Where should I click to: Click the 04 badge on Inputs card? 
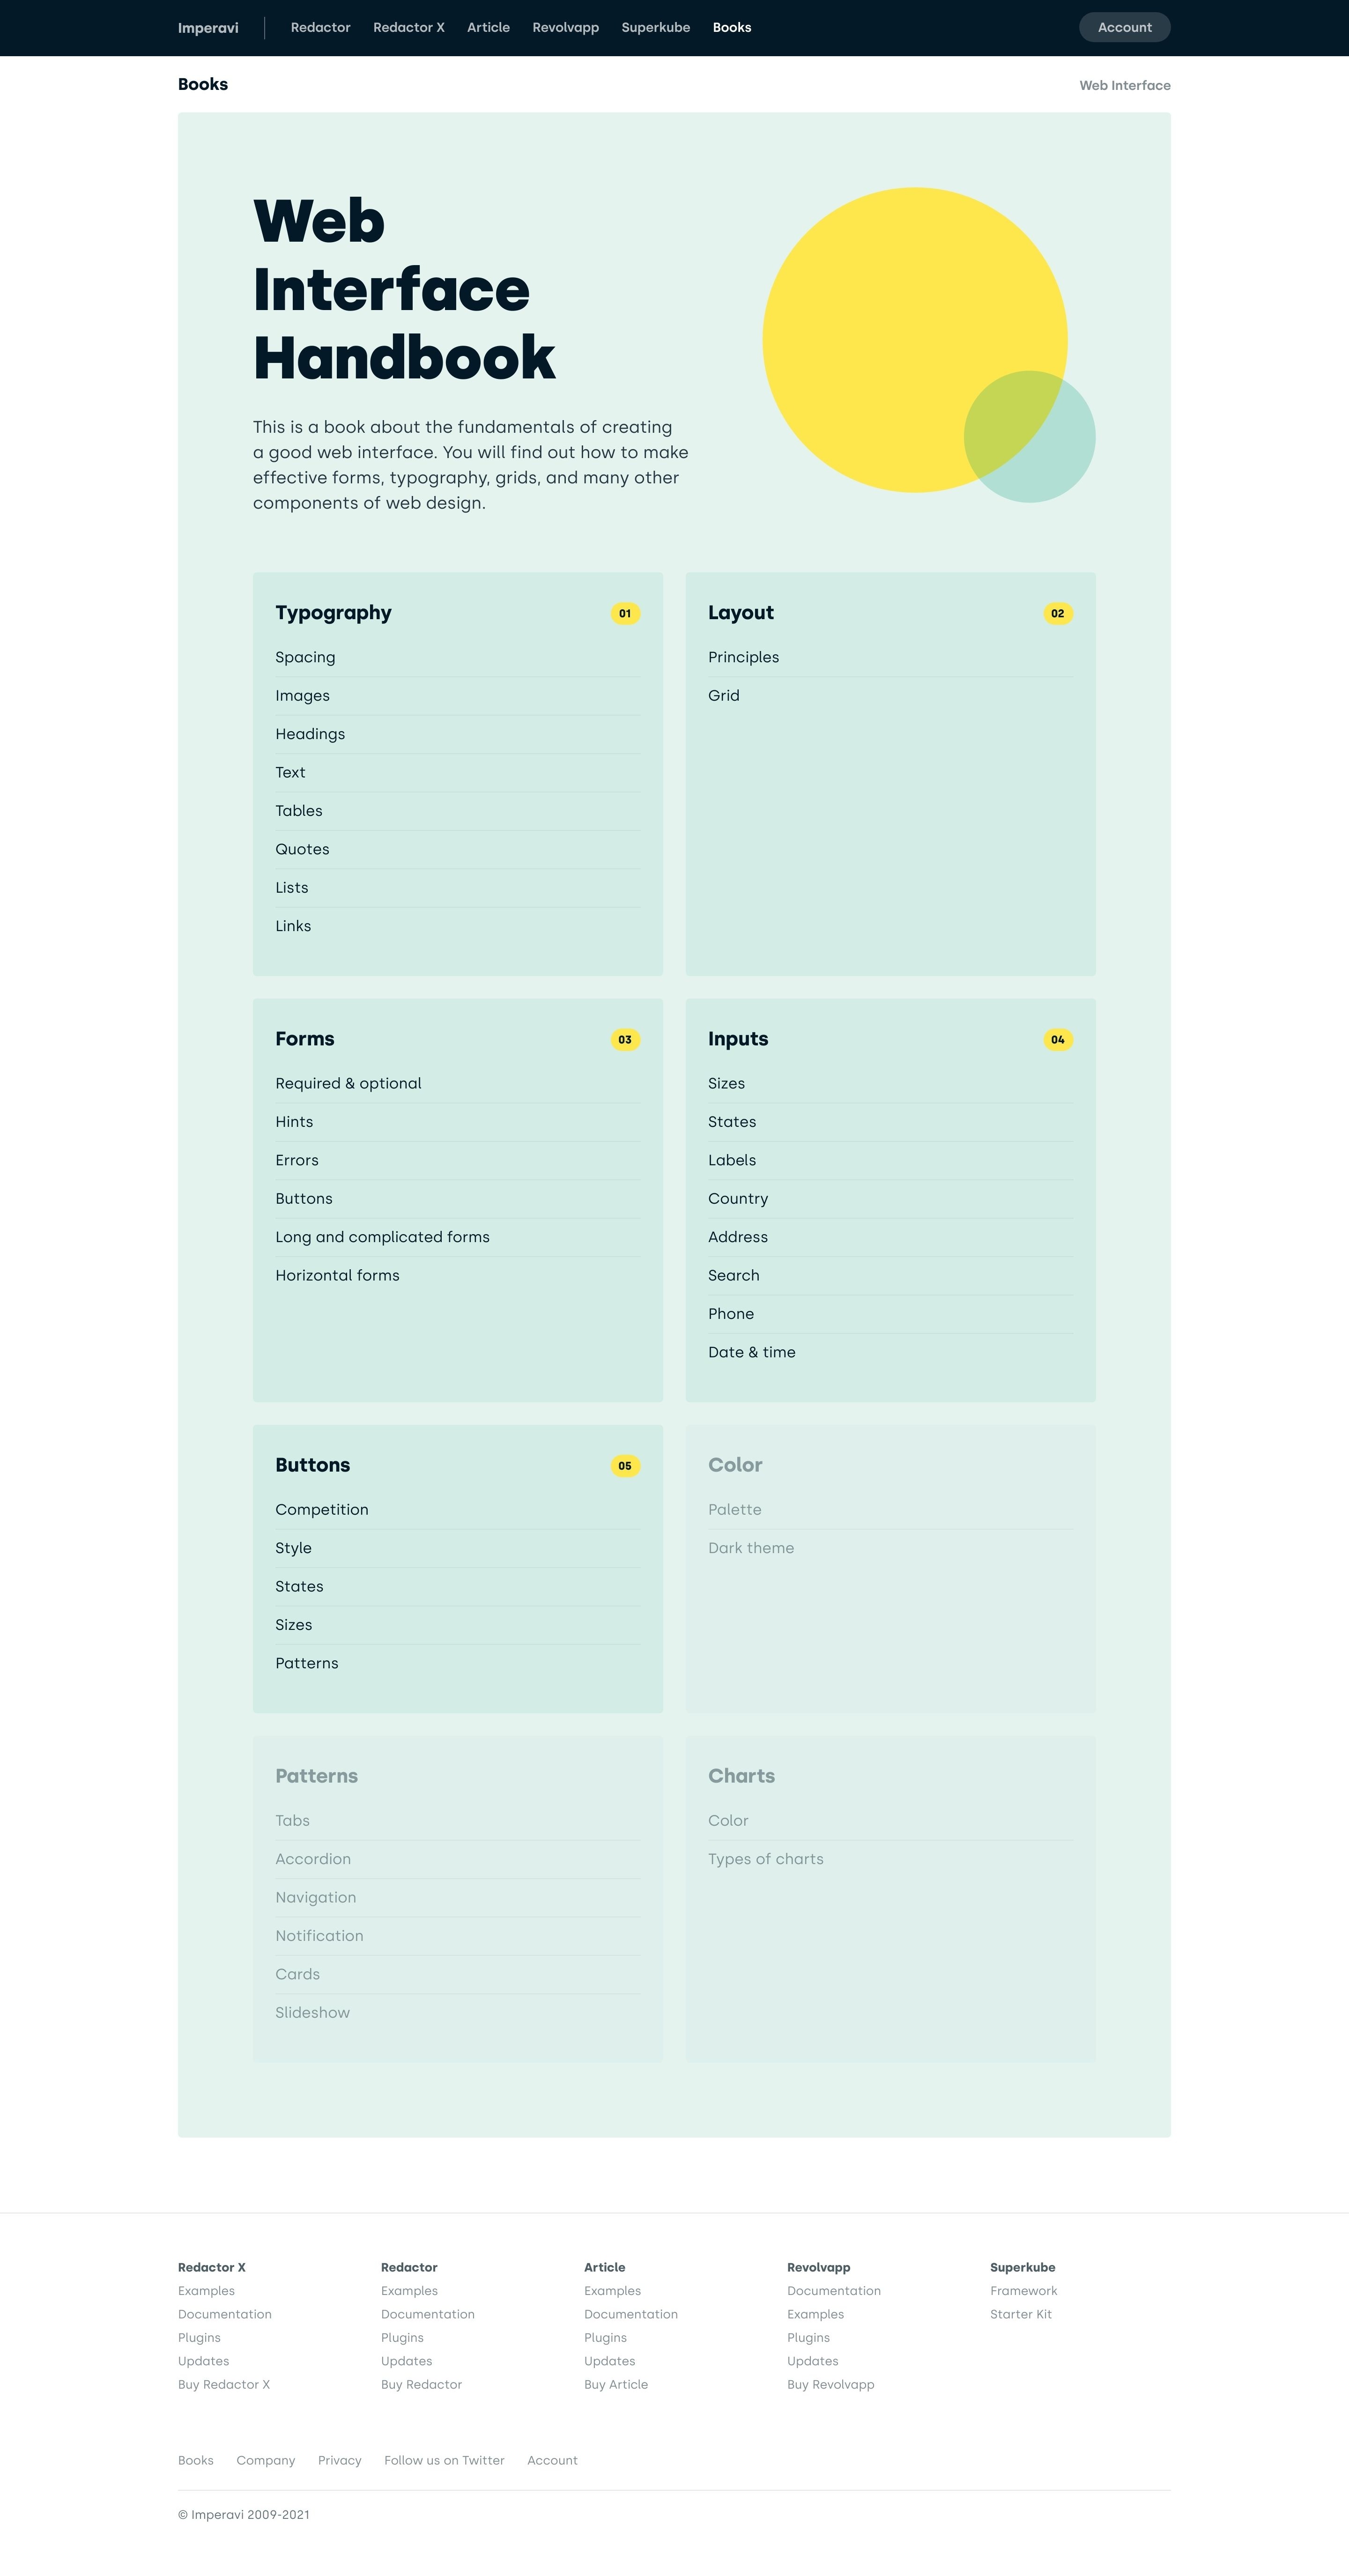[x=1057, y=1039]
